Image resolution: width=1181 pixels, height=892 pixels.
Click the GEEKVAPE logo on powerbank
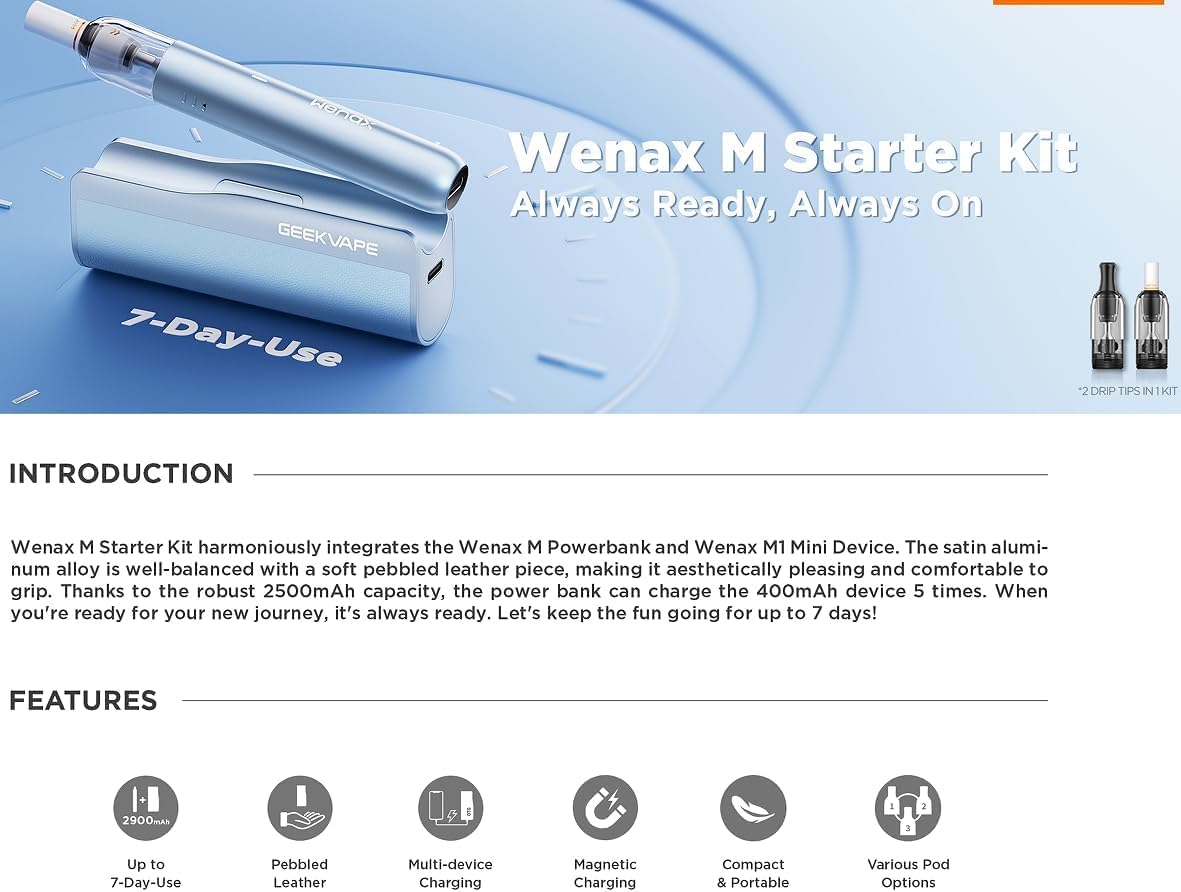(328, 239)
